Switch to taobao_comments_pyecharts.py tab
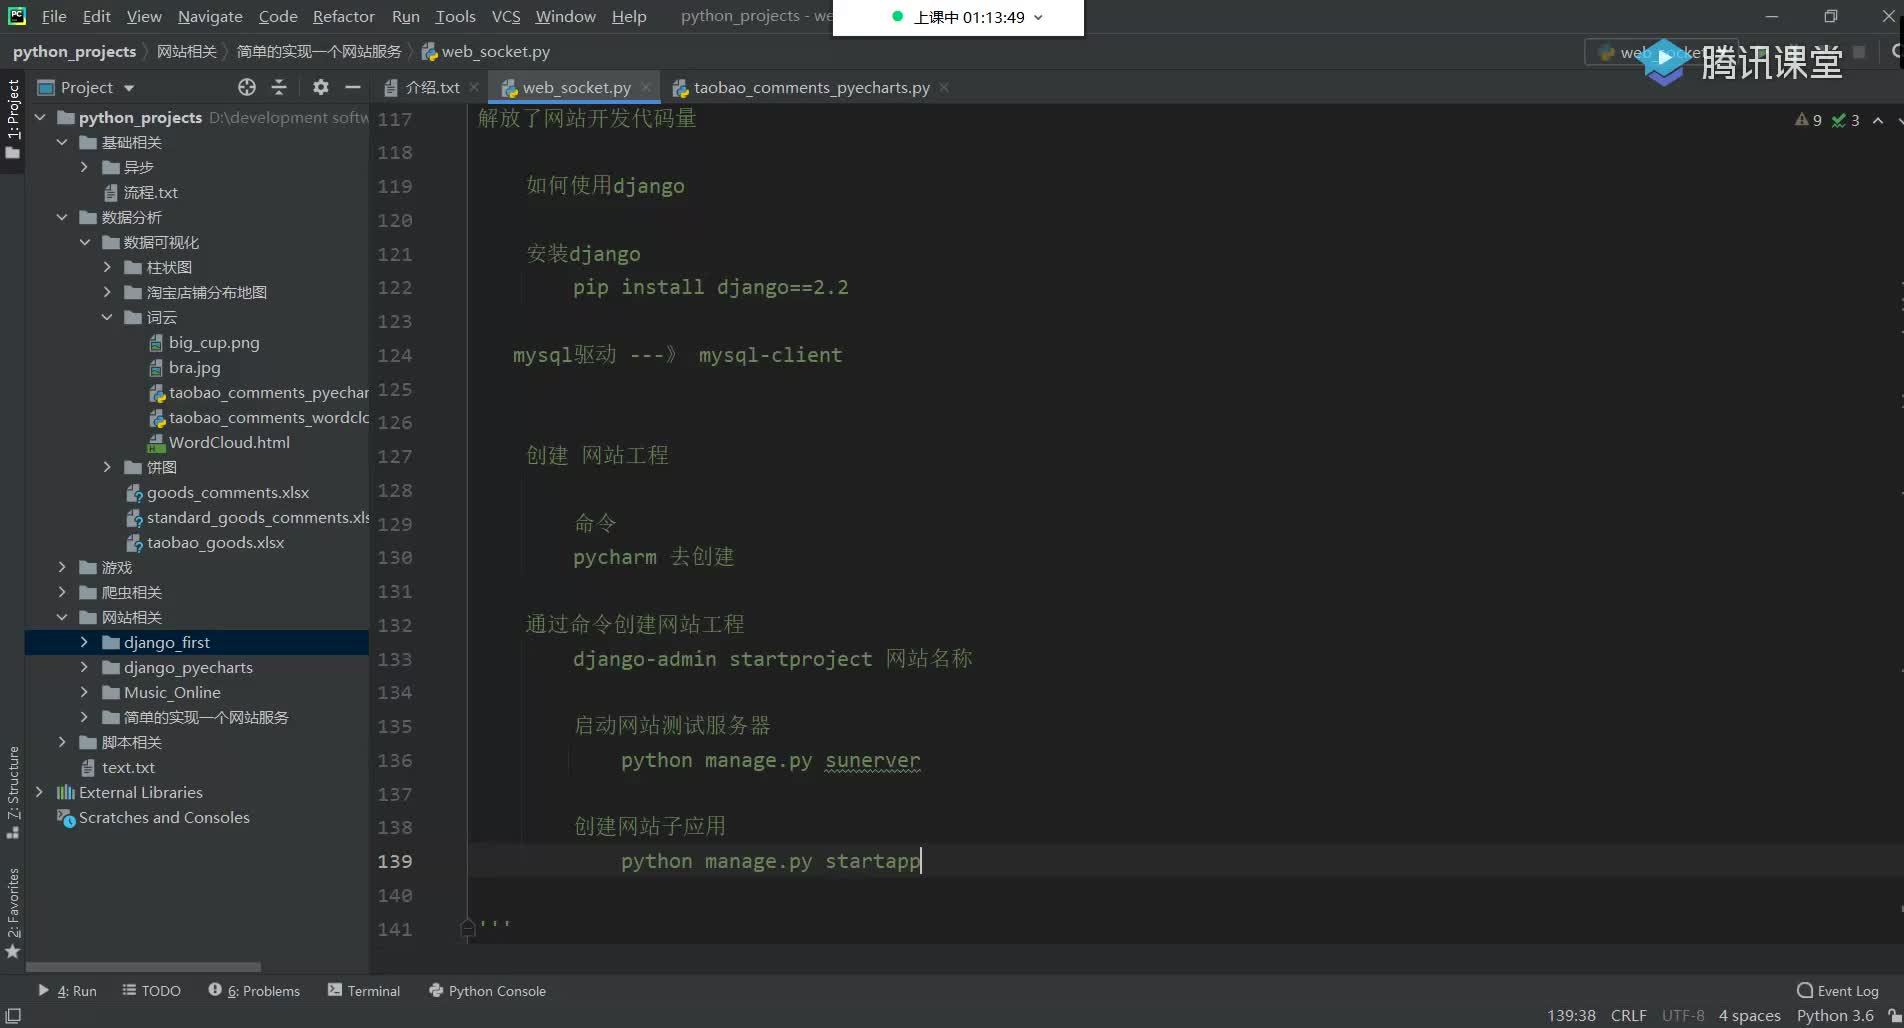 point(811,87)
